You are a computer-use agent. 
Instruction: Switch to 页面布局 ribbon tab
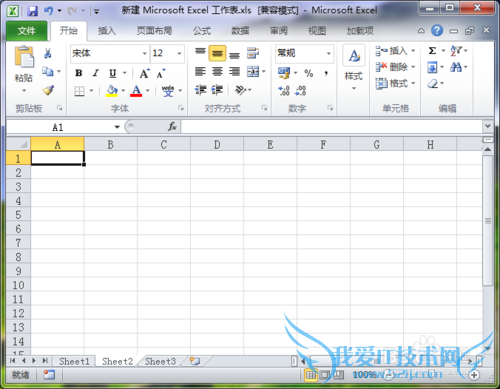coord(154,31)
